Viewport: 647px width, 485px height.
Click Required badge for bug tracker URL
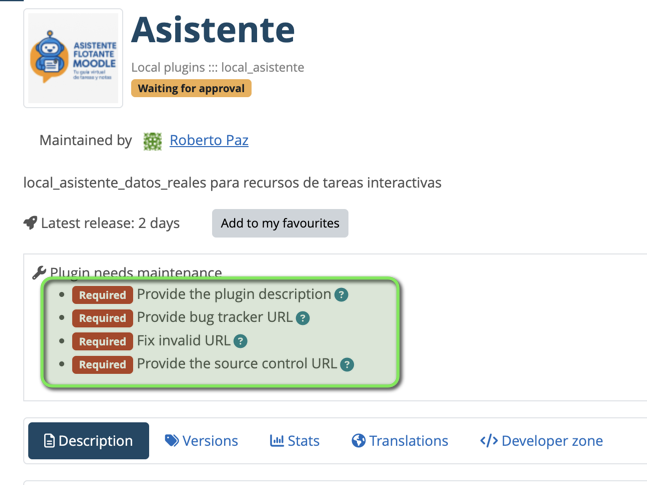(x=102, y=318)
